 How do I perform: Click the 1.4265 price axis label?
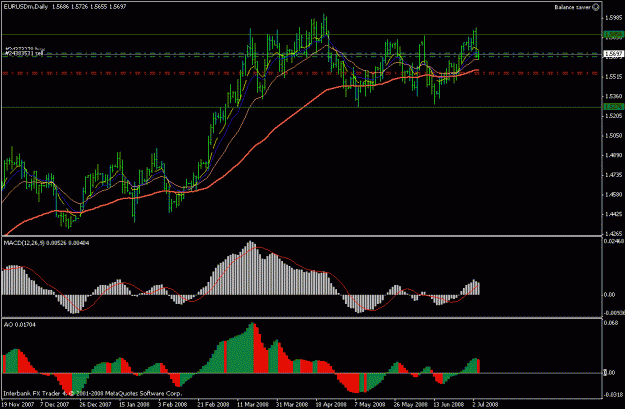(613, 234)
